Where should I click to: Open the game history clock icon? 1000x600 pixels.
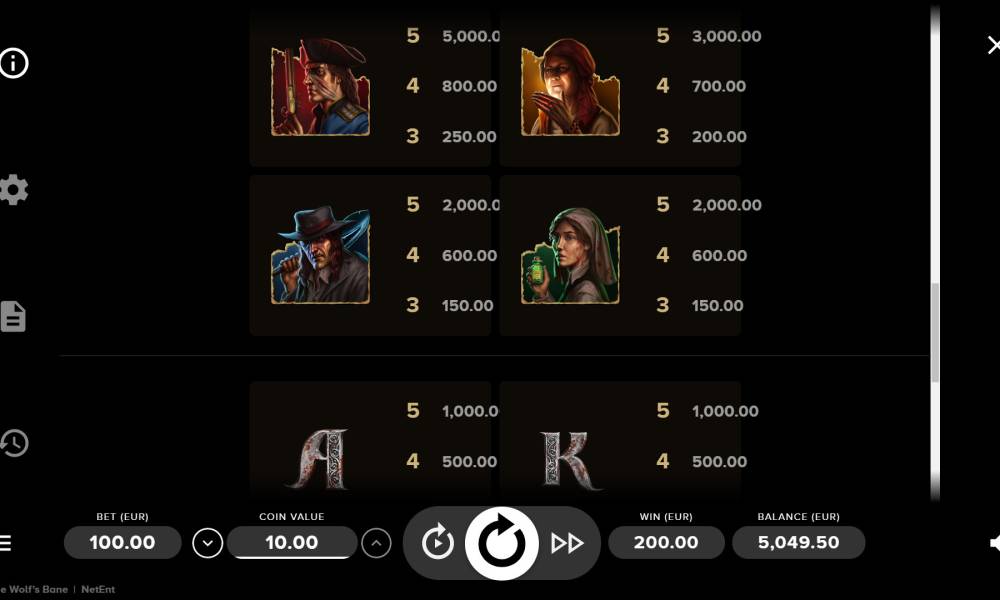click(14, 443)
